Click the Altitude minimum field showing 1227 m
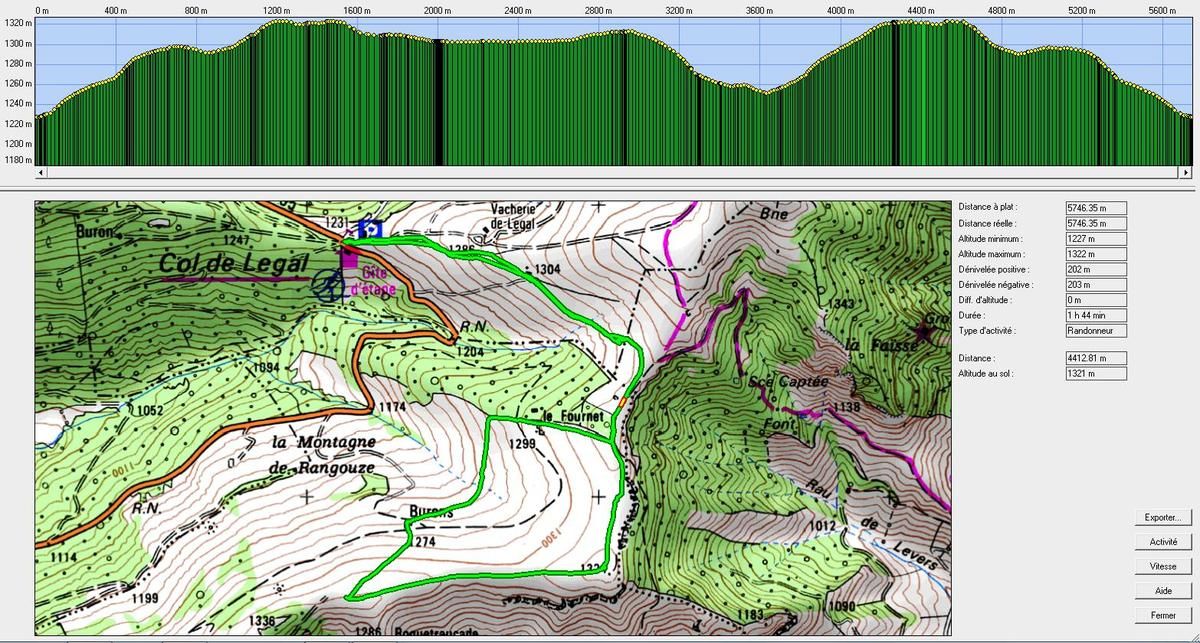Image resolution: width=1200 pixels, height=643 pixels. (x=1097, y=239)
